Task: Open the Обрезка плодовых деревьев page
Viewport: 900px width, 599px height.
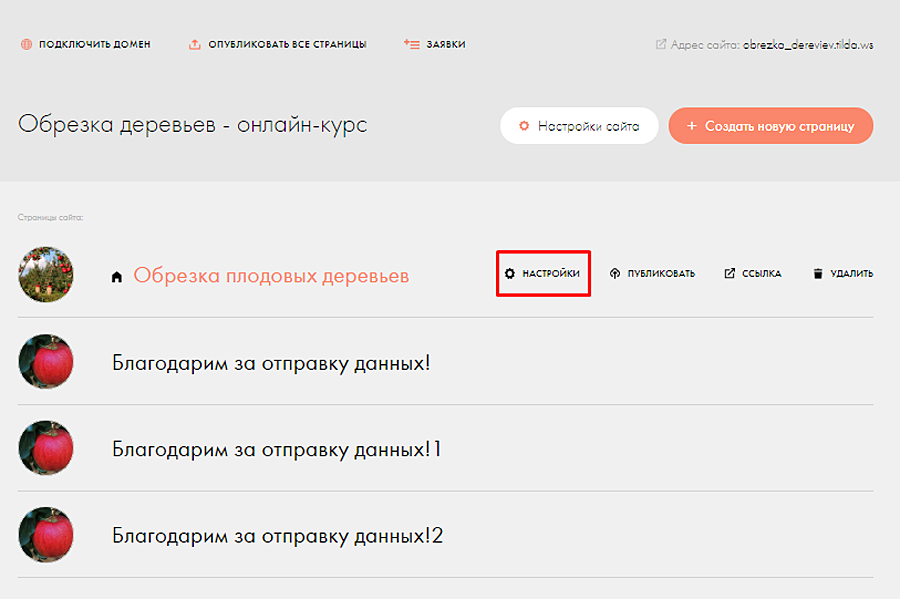Action: click(x=271, y=276)
